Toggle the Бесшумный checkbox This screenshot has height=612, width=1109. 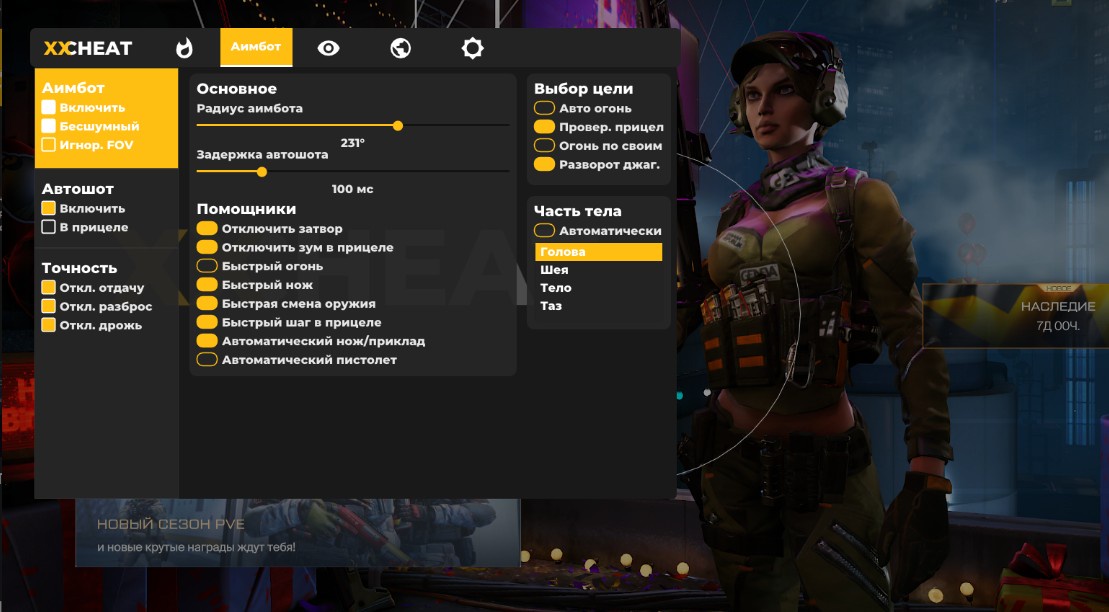coord(49,126)
